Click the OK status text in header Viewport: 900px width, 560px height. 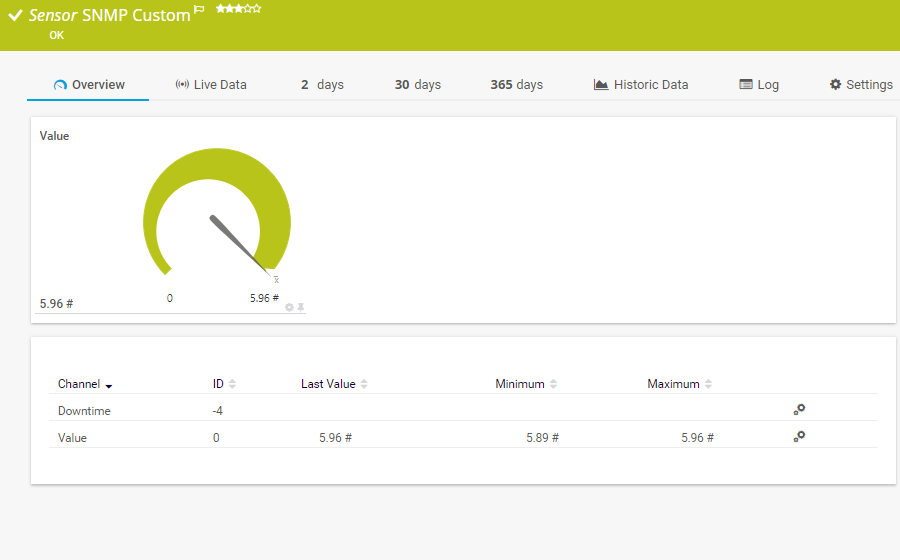coord(56,36)
